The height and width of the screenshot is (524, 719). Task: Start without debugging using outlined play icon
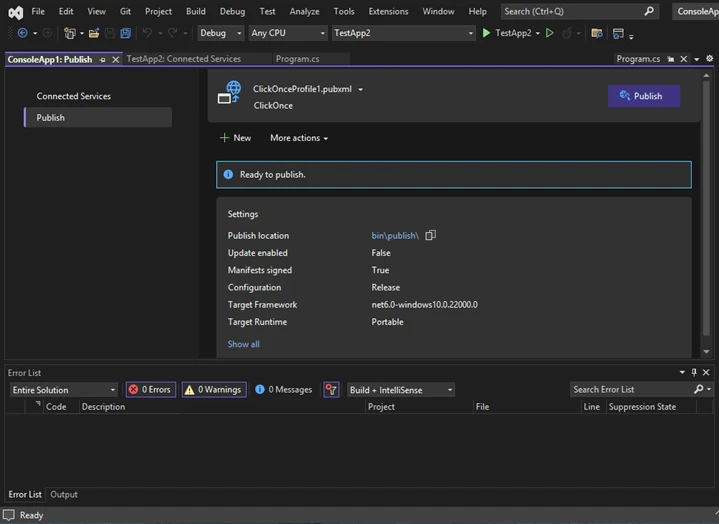click(549, 33)
